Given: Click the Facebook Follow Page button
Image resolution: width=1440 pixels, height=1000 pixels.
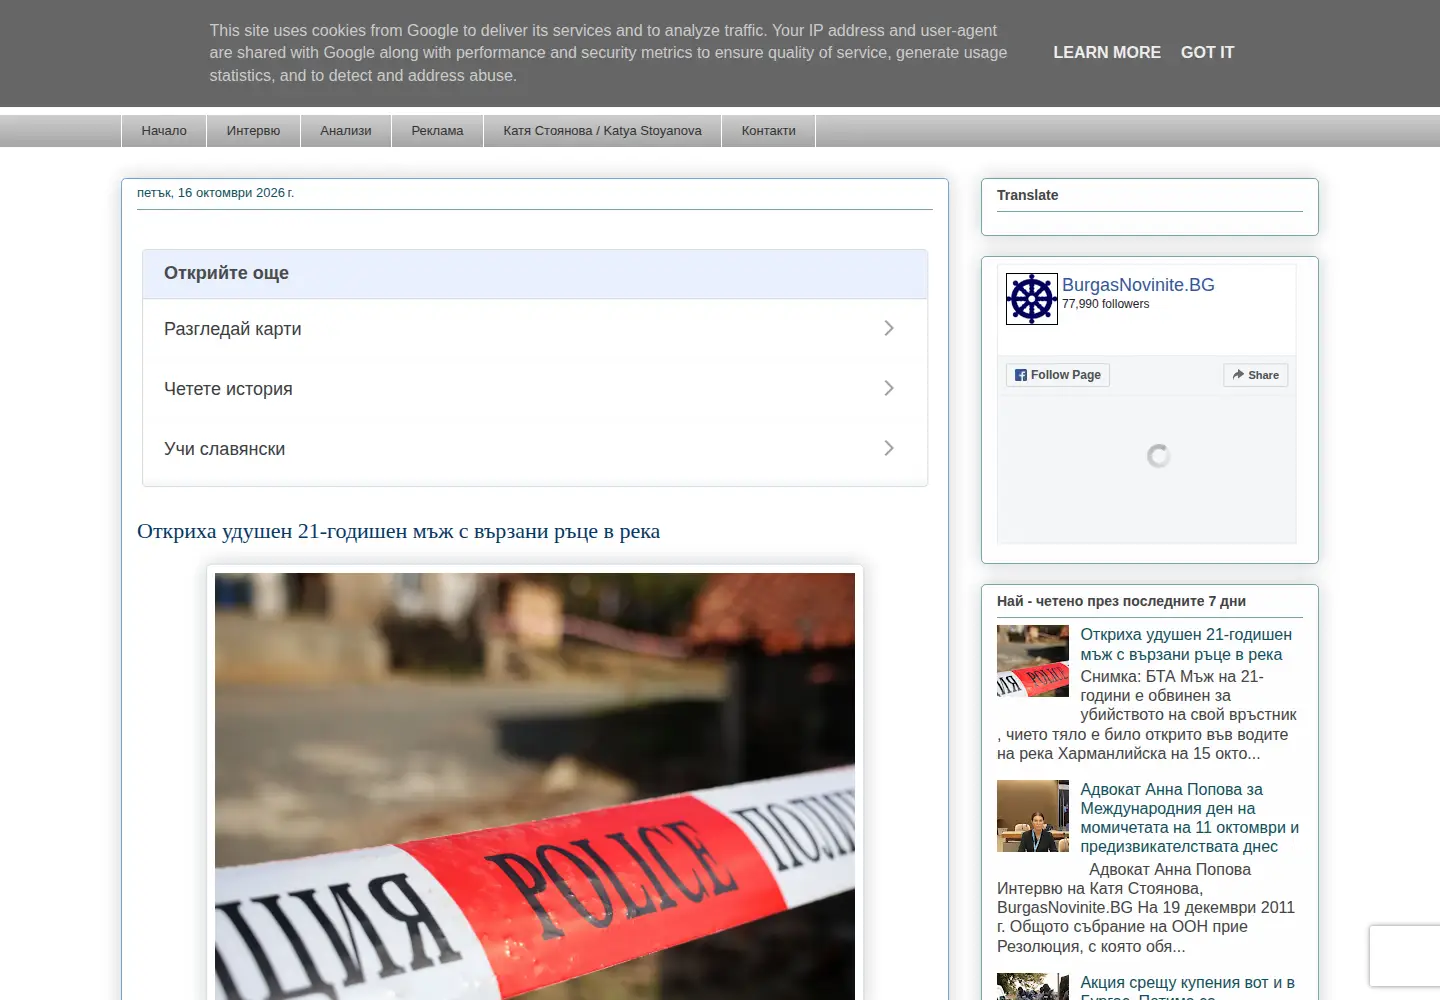Looking at the screenshot, I should (x=1058, y=375).
